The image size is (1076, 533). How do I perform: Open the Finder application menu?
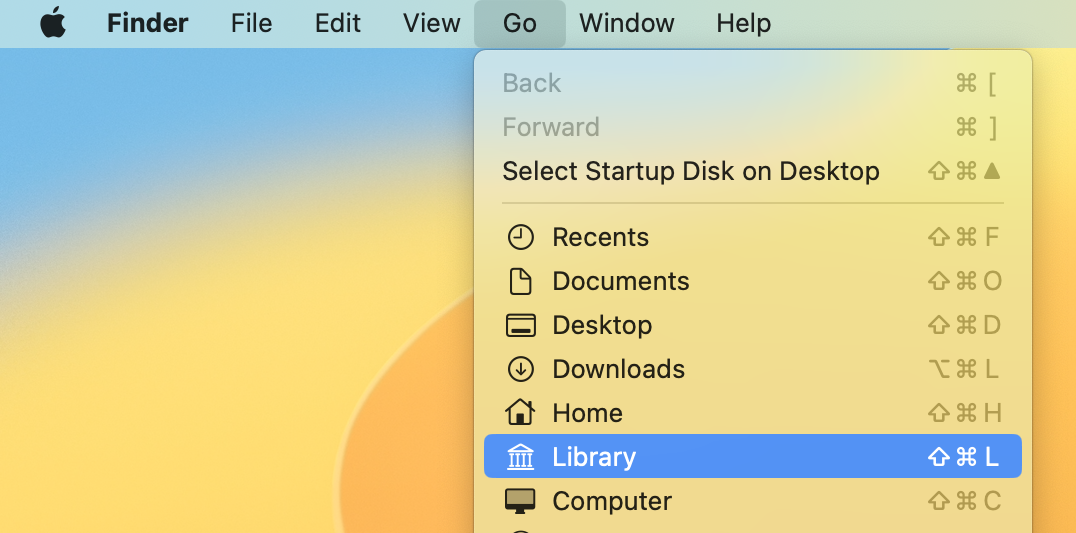[x=150, y=23]
